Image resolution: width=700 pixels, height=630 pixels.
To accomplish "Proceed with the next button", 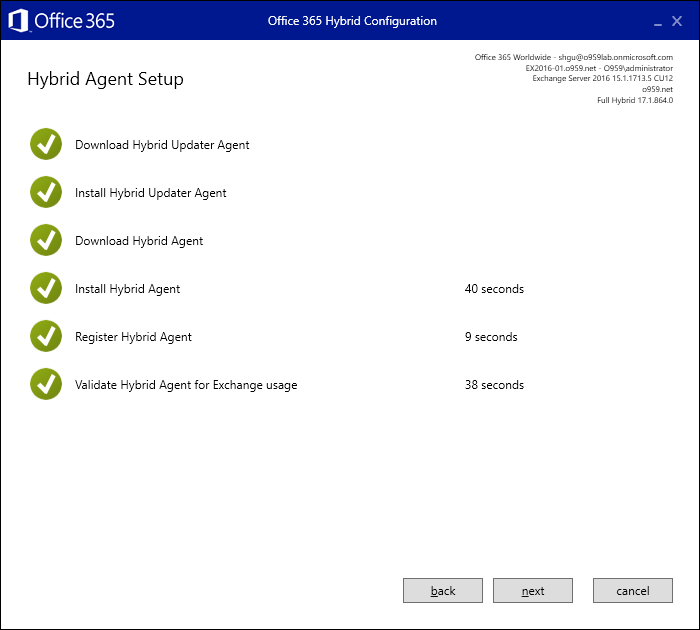I will pyautogui.click(x=533, y=591).
